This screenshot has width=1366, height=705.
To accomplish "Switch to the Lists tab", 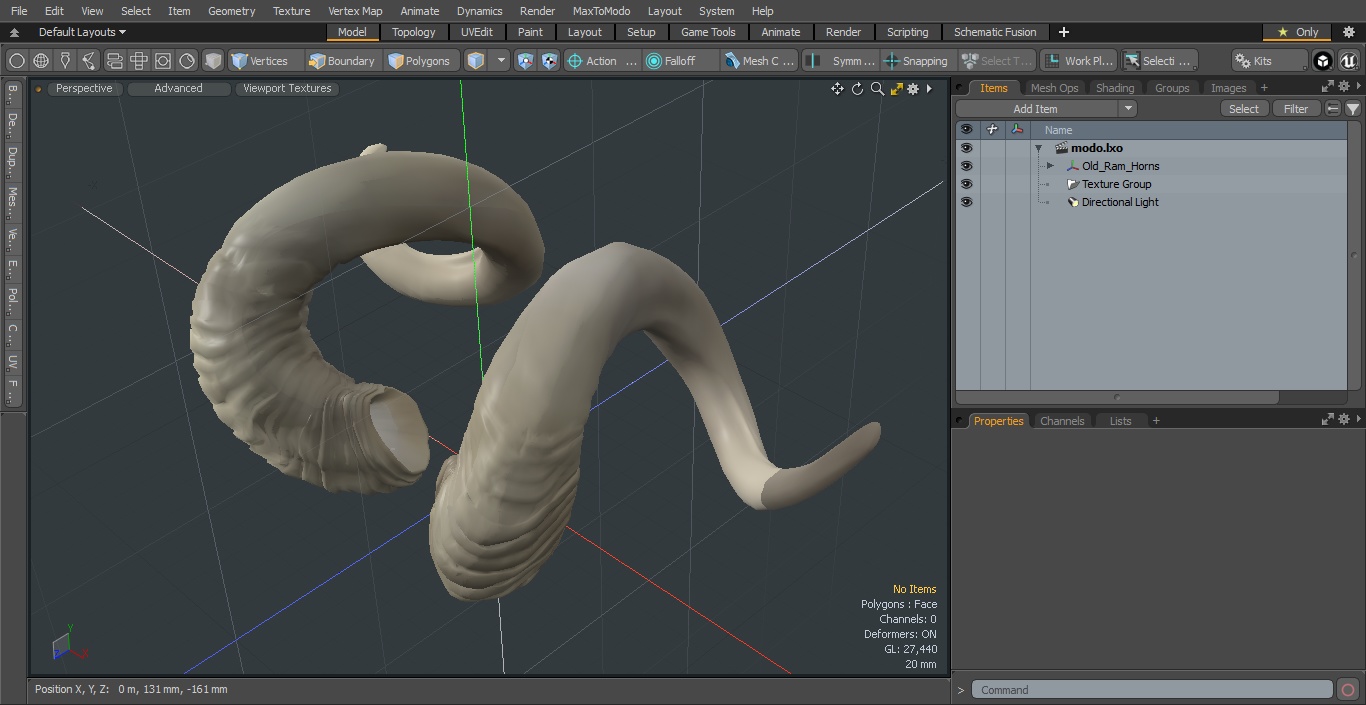I will [1120, 421].
